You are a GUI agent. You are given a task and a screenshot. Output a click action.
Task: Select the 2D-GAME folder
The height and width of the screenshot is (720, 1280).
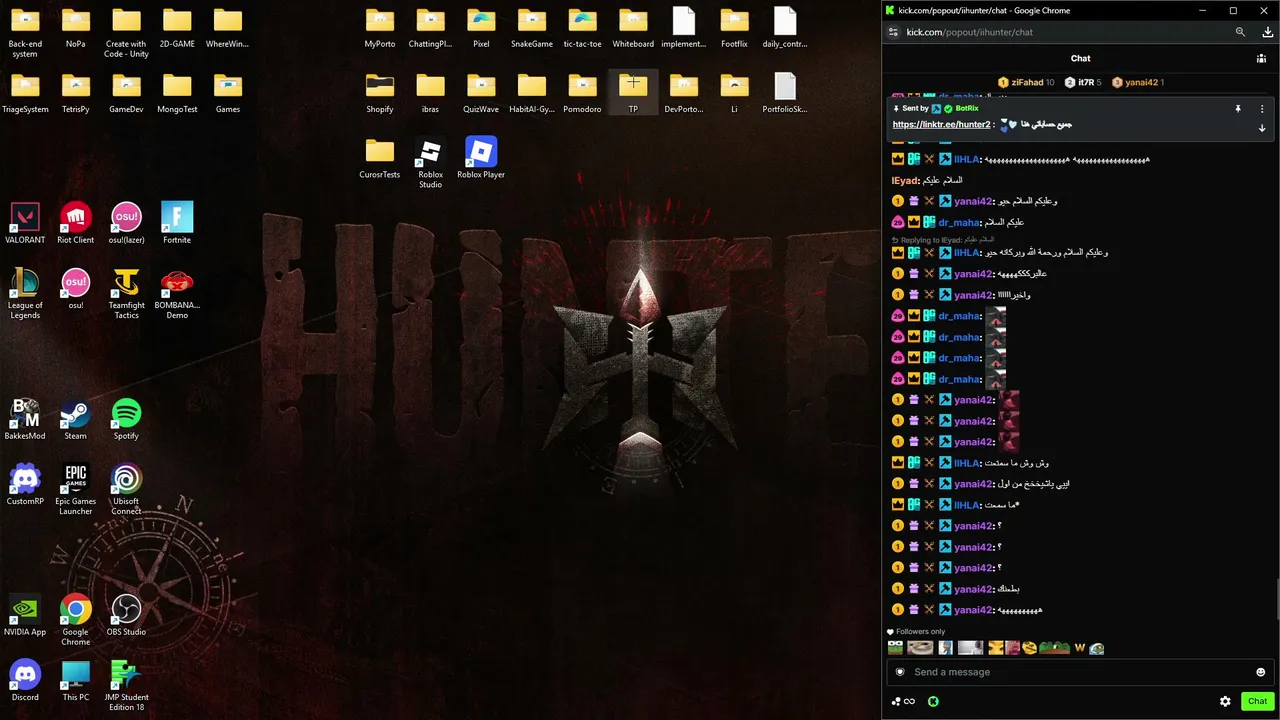177,28
